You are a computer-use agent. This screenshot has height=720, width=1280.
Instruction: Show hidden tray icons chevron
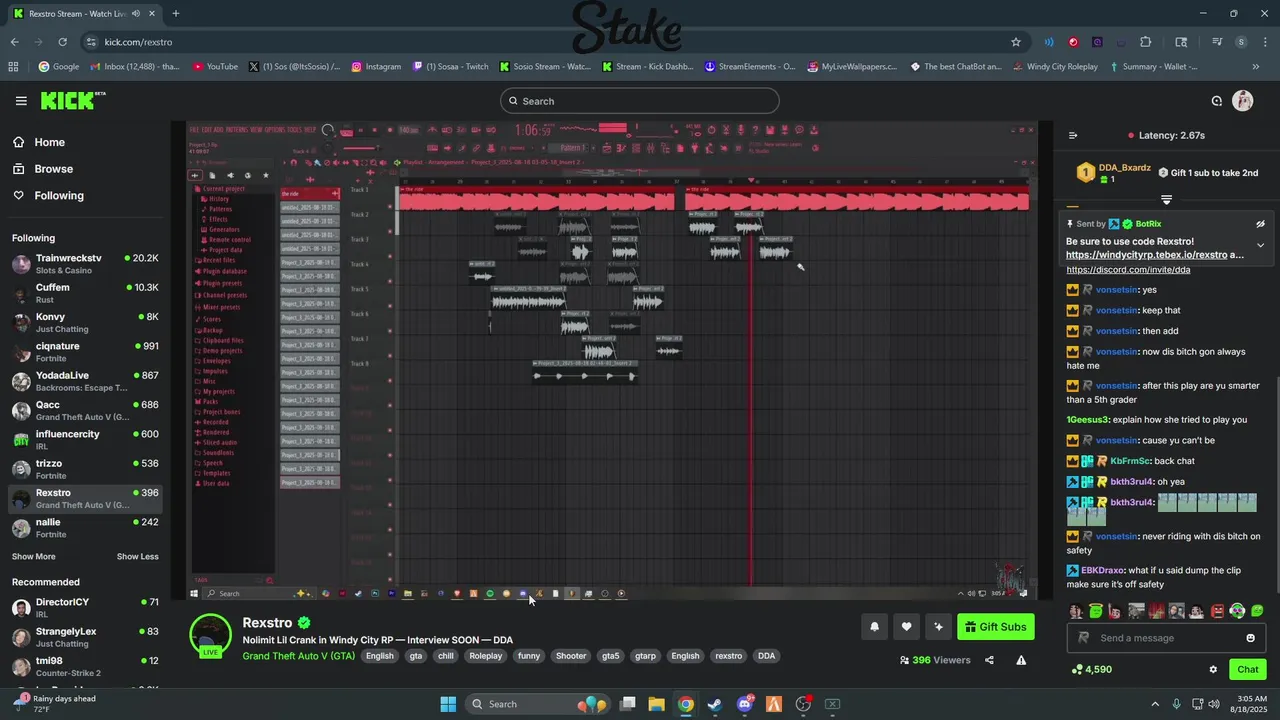pyautogui.click(x=1155, y=704)
